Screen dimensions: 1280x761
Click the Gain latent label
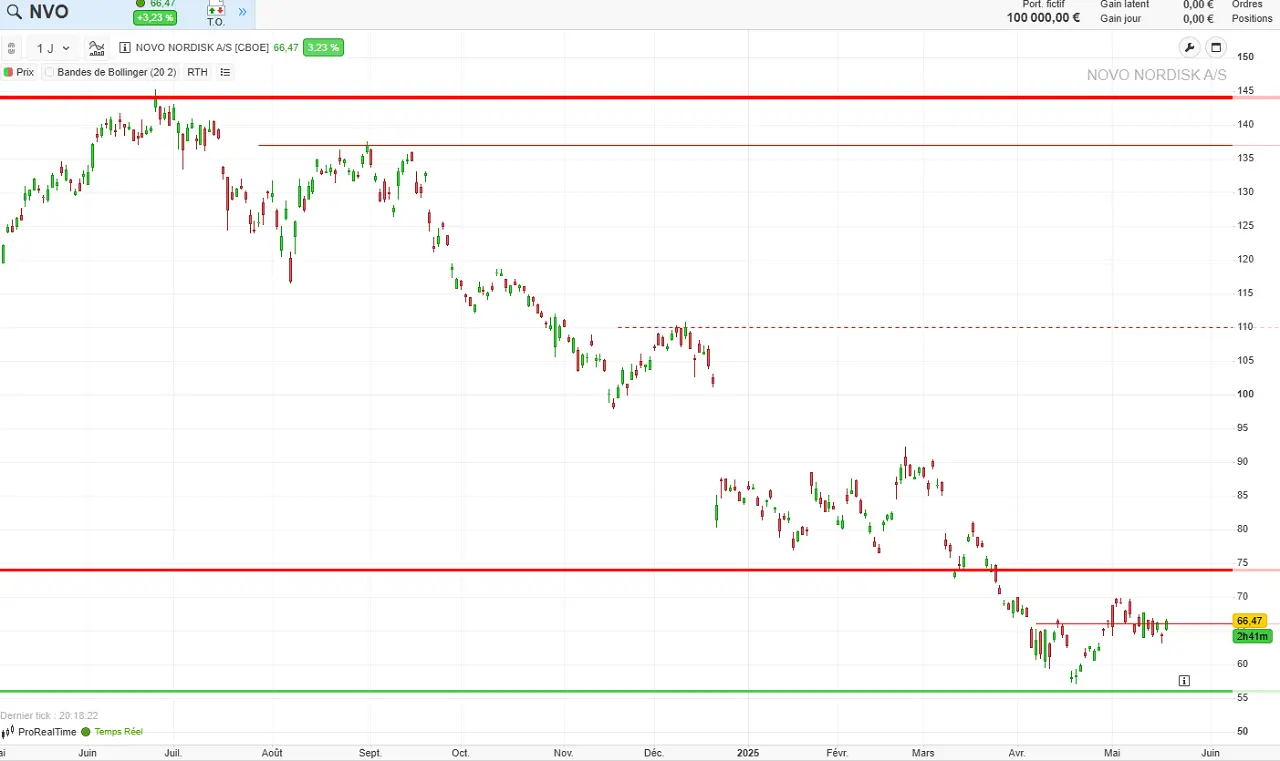point(1124,4)
